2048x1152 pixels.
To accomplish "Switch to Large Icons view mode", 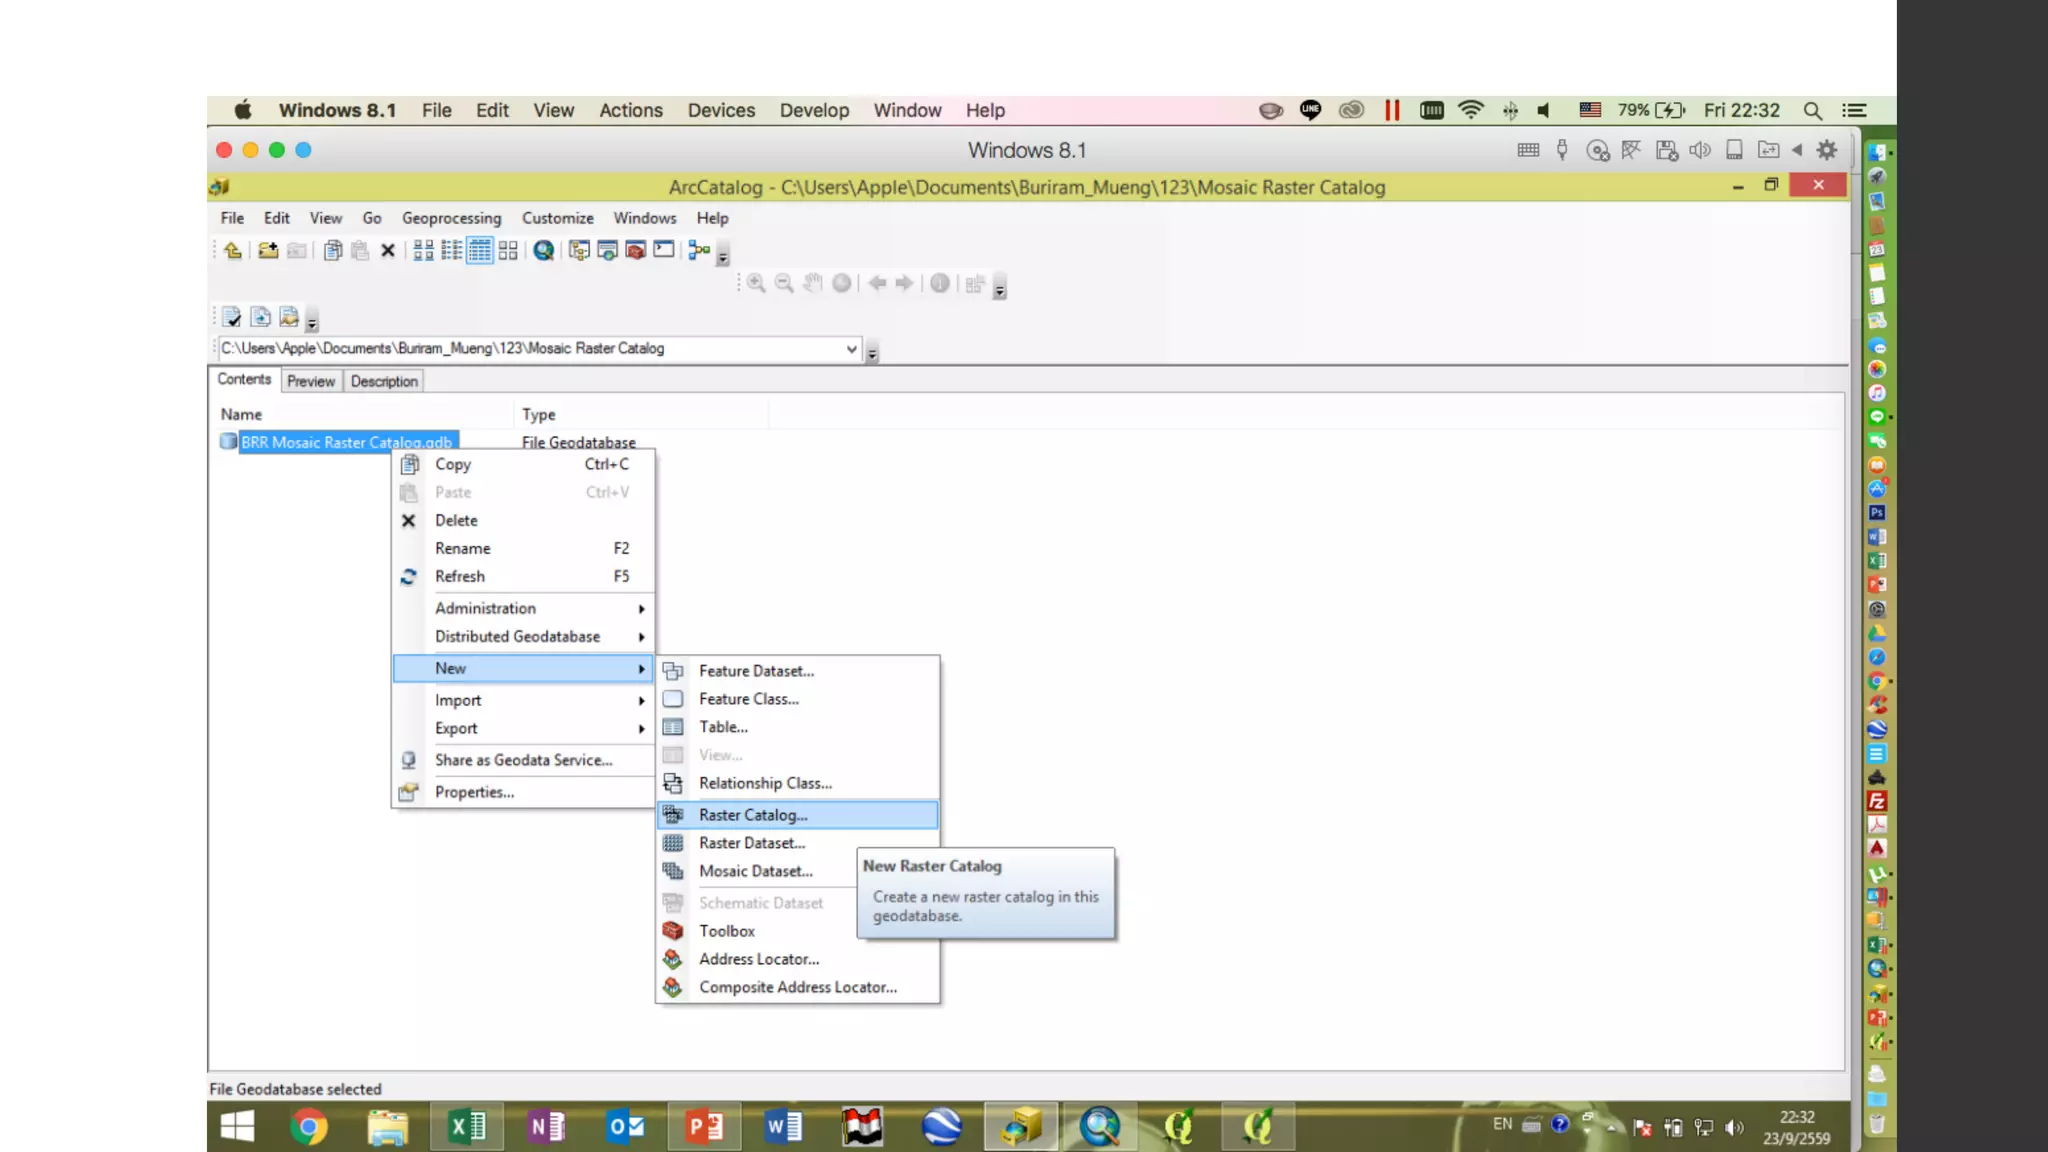I will click(x=423, y=251).
